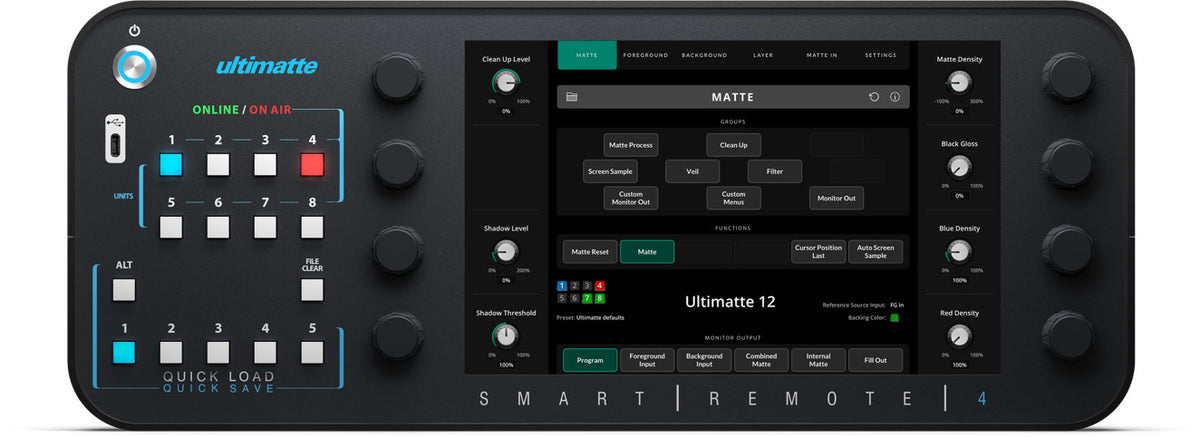Click the Shadow Threshold dial

[506, 336]
